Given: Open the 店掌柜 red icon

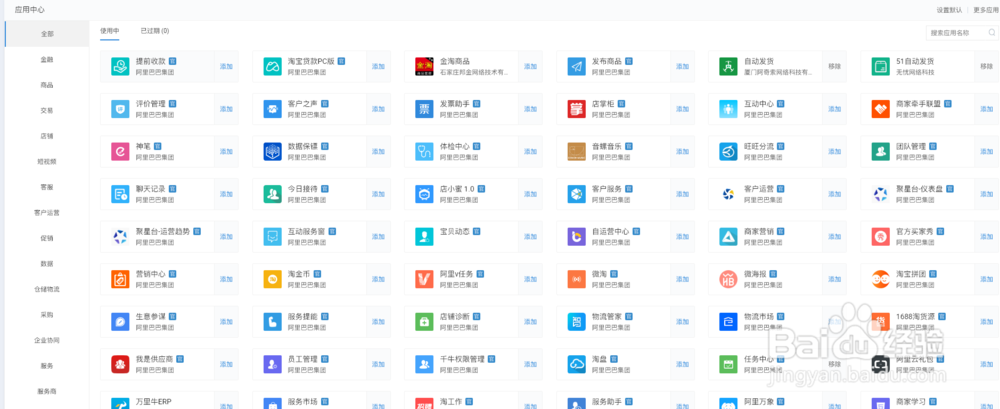Looking at the screenshot, I should [x=577, y=109].
